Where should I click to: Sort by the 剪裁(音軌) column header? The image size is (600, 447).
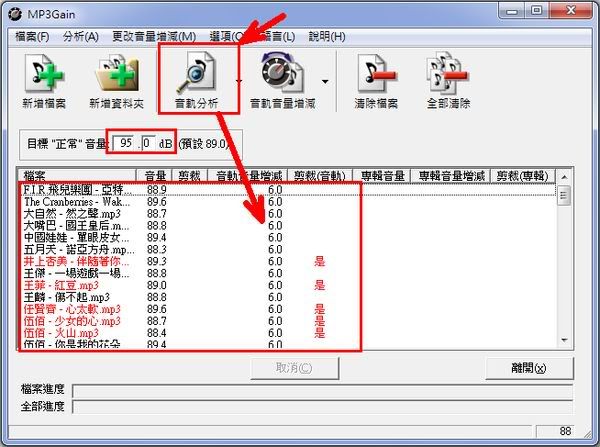click(320, 176)
